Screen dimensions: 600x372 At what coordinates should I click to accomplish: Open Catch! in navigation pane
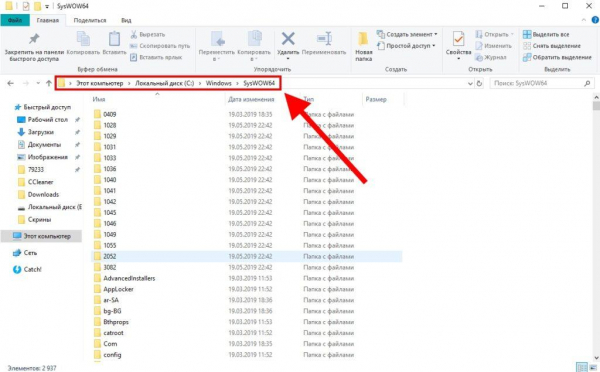tap(27, 269)
